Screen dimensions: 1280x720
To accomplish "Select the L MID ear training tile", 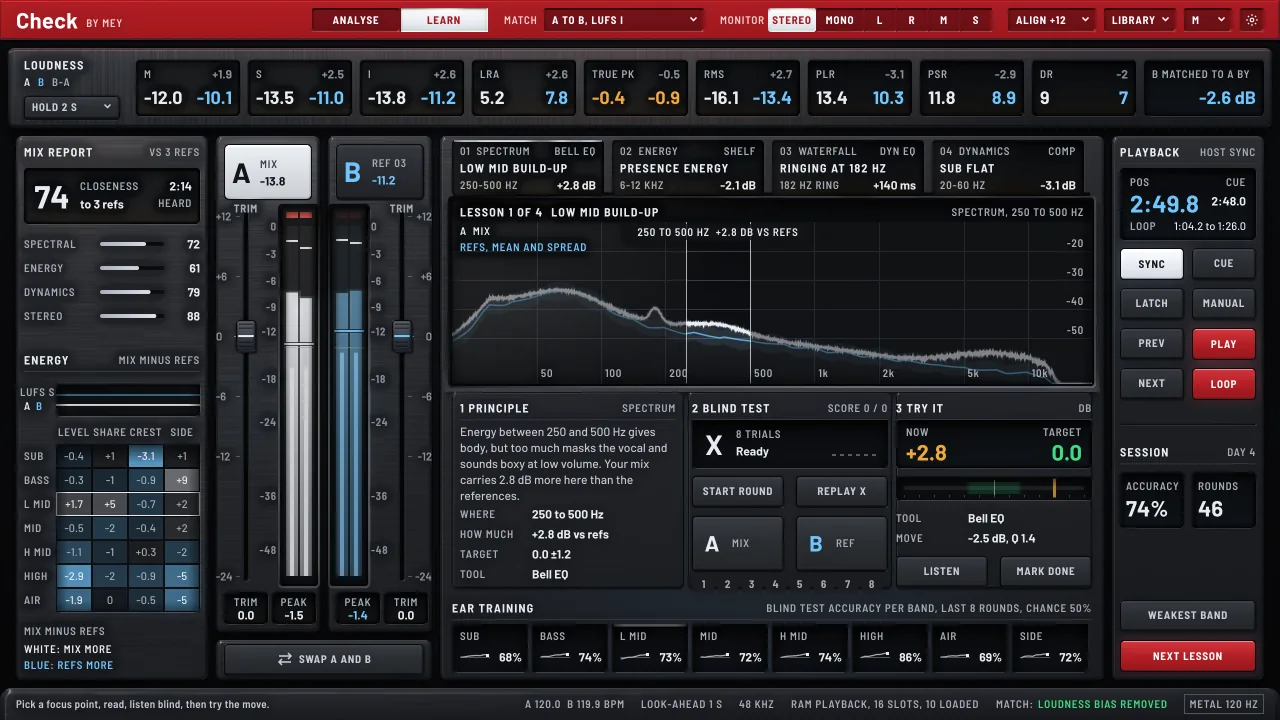I will tap(651, 648).
